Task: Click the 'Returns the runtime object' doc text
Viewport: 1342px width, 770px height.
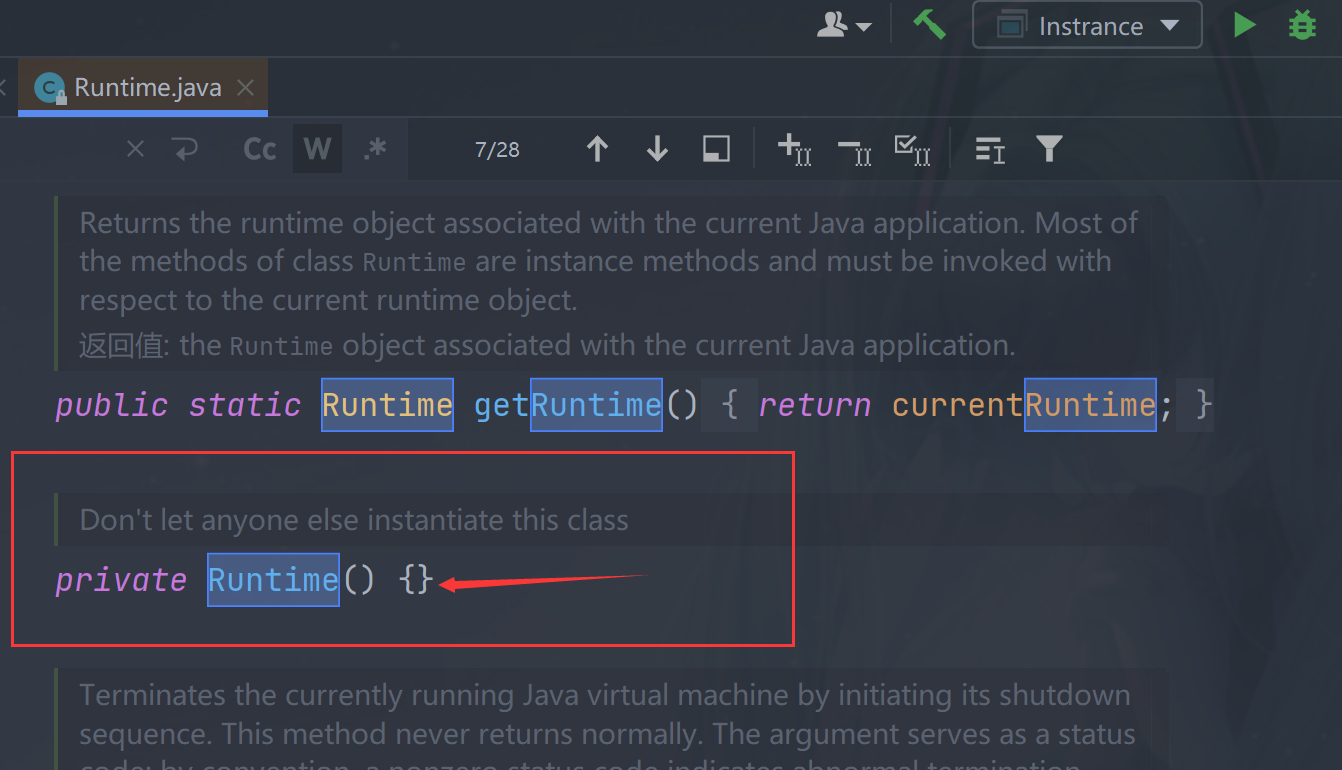Action: [x=608, y=260]
